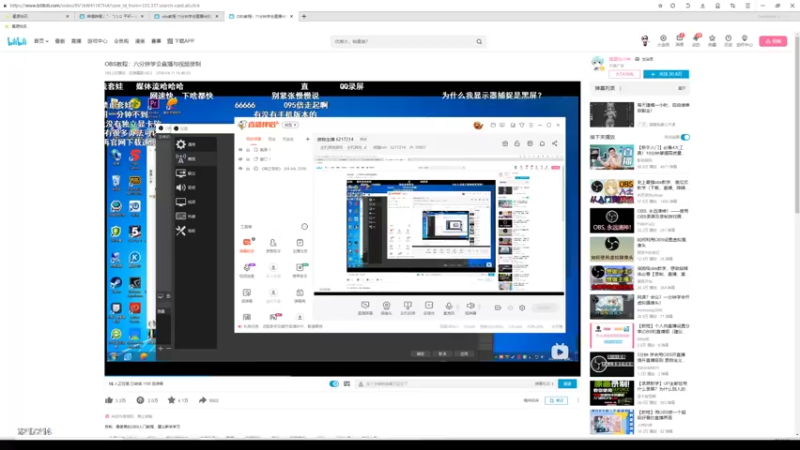This screenshot has width=800, height=450.
Task: Click the 笔记 notes button
Action: coord(556,401)
